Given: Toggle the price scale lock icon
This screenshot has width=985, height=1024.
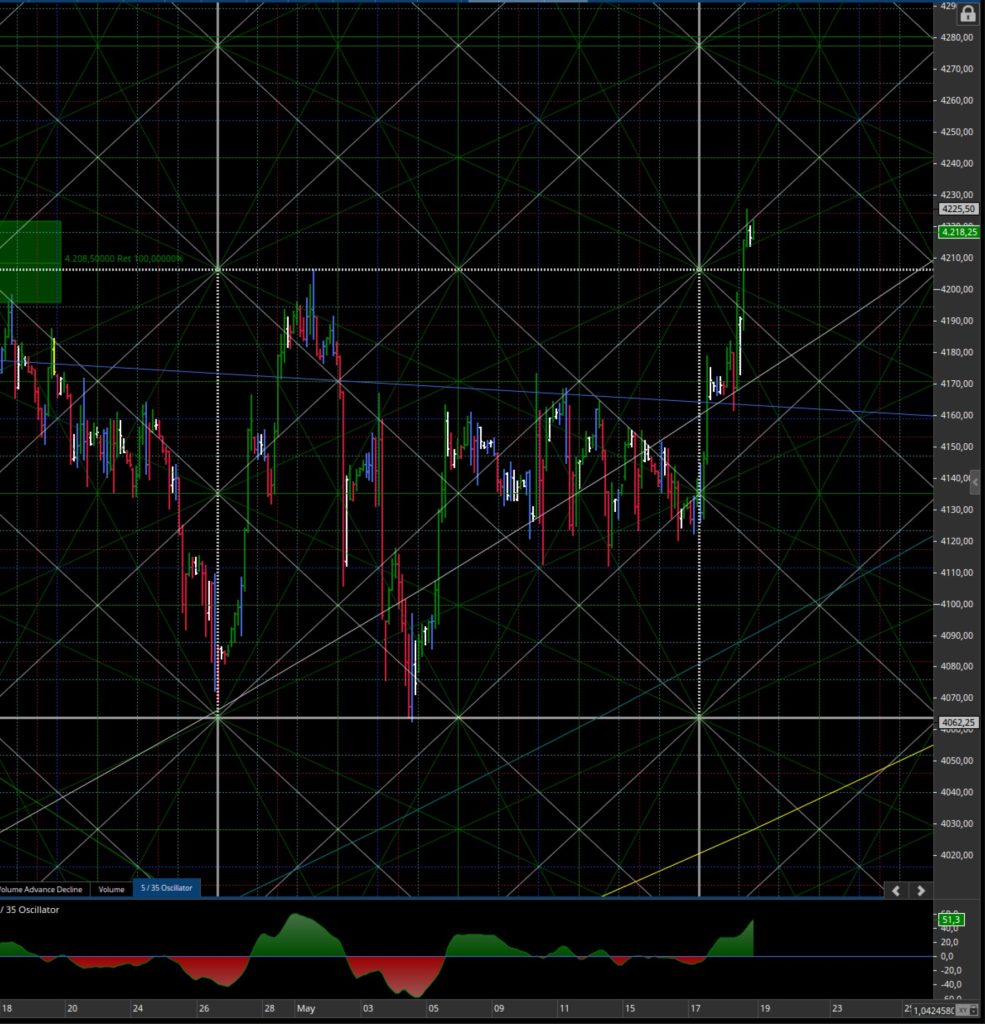Looking at the screenshot, I should click(968, 14).
